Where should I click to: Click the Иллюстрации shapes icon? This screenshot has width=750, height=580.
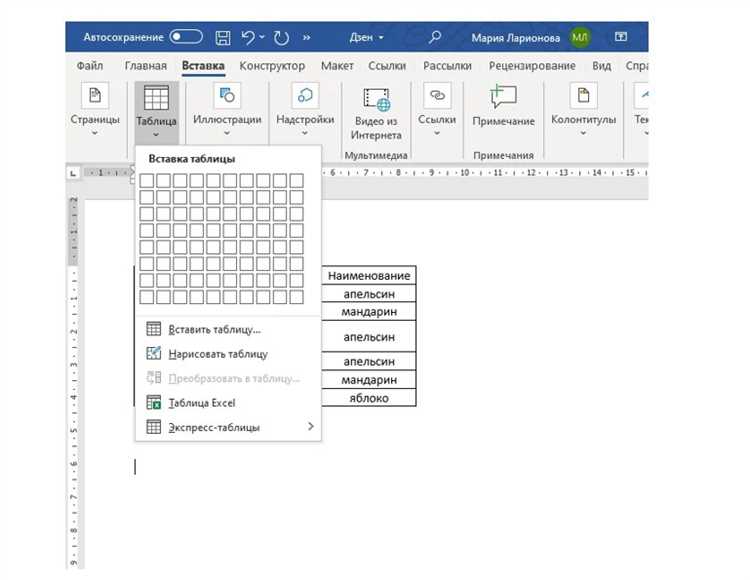(x=227, y=96)
